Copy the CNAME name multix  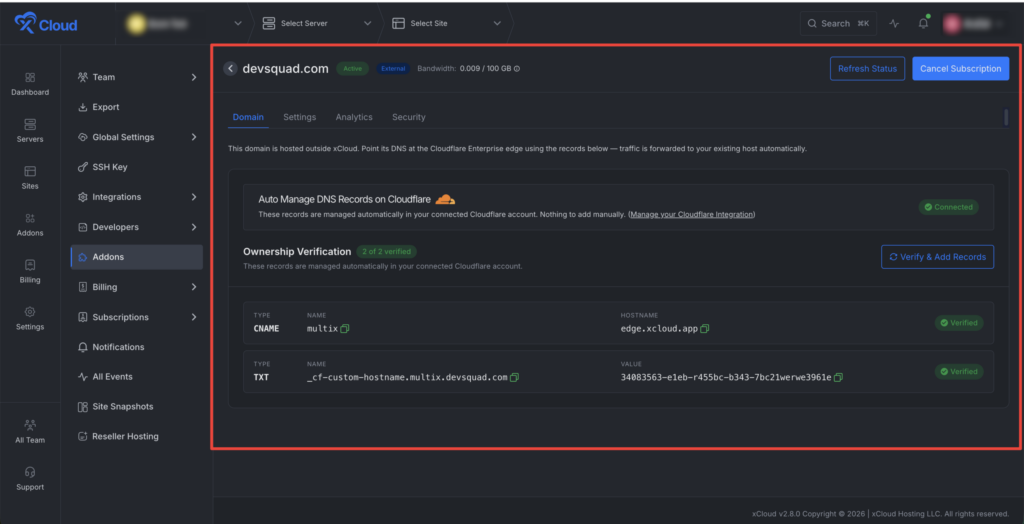coord(345,329)
